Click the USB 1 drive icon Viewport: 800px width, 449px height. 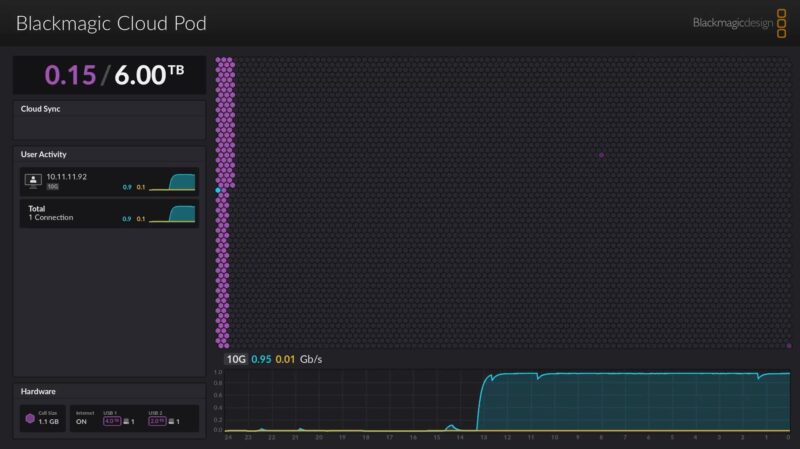coord(126,421)
